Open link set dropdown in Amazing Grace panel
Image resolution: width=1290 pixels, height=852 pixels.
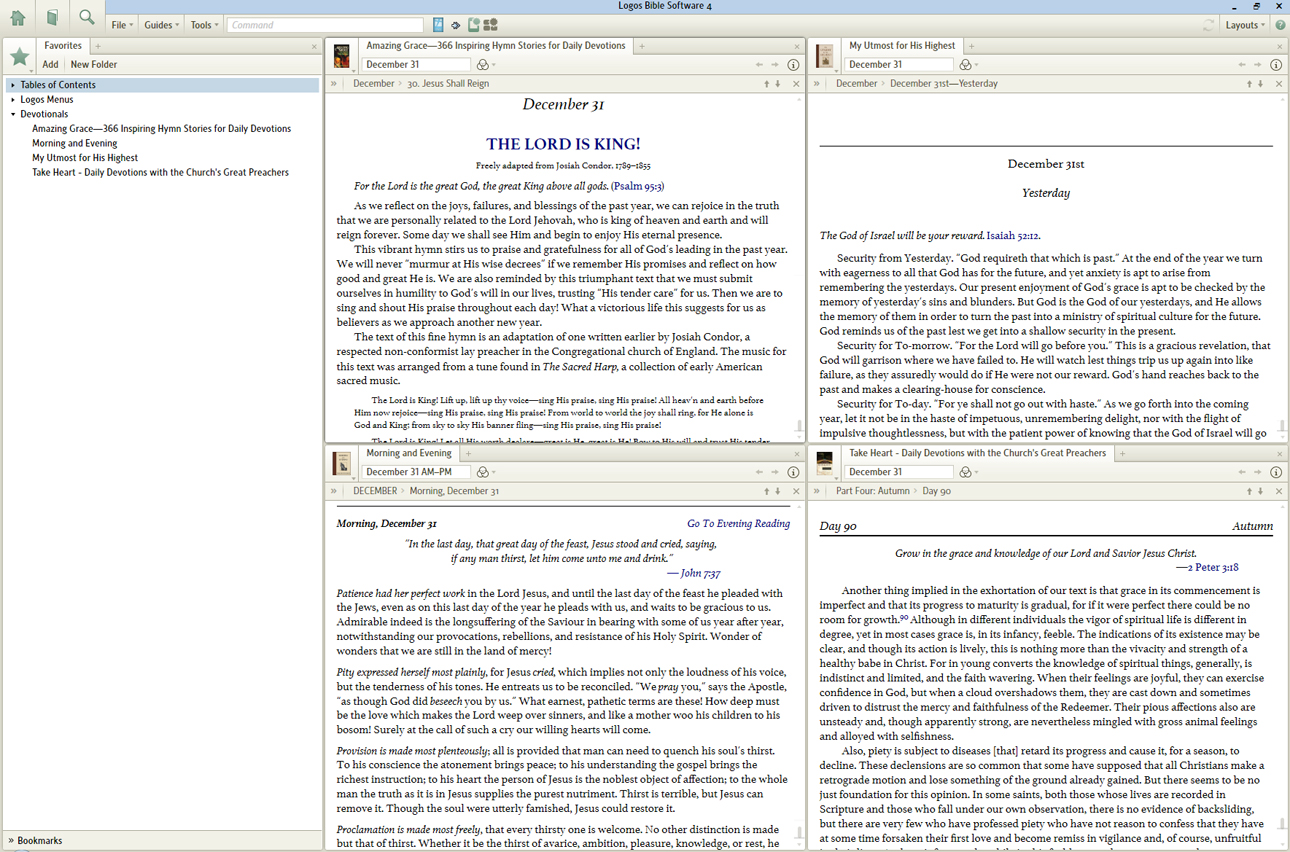tap(486, 65)
